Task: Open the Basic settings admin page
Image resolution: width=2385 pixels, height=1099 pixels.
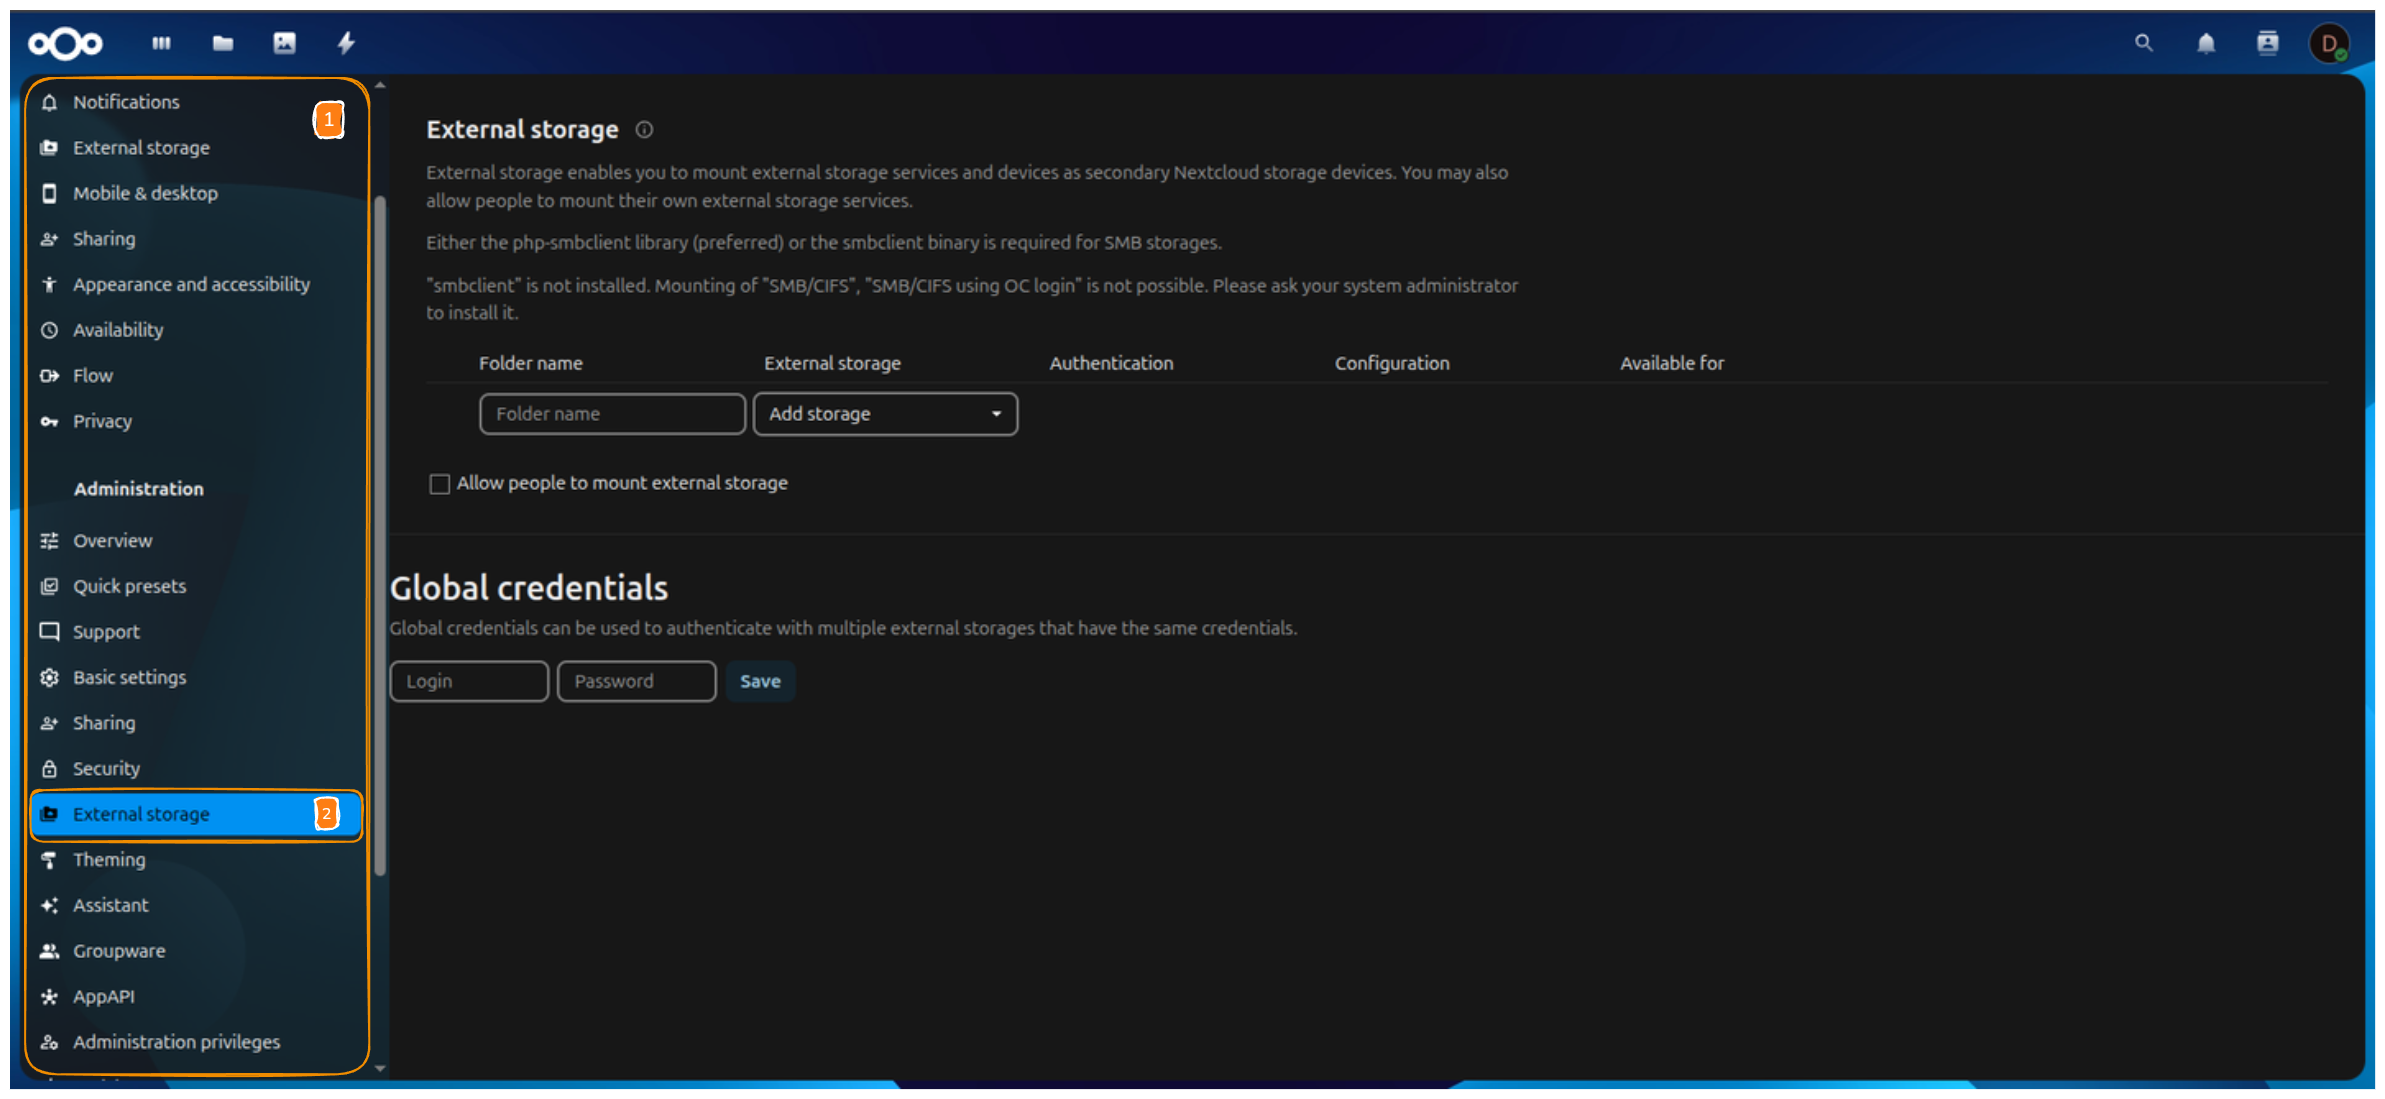Action: 129,677
